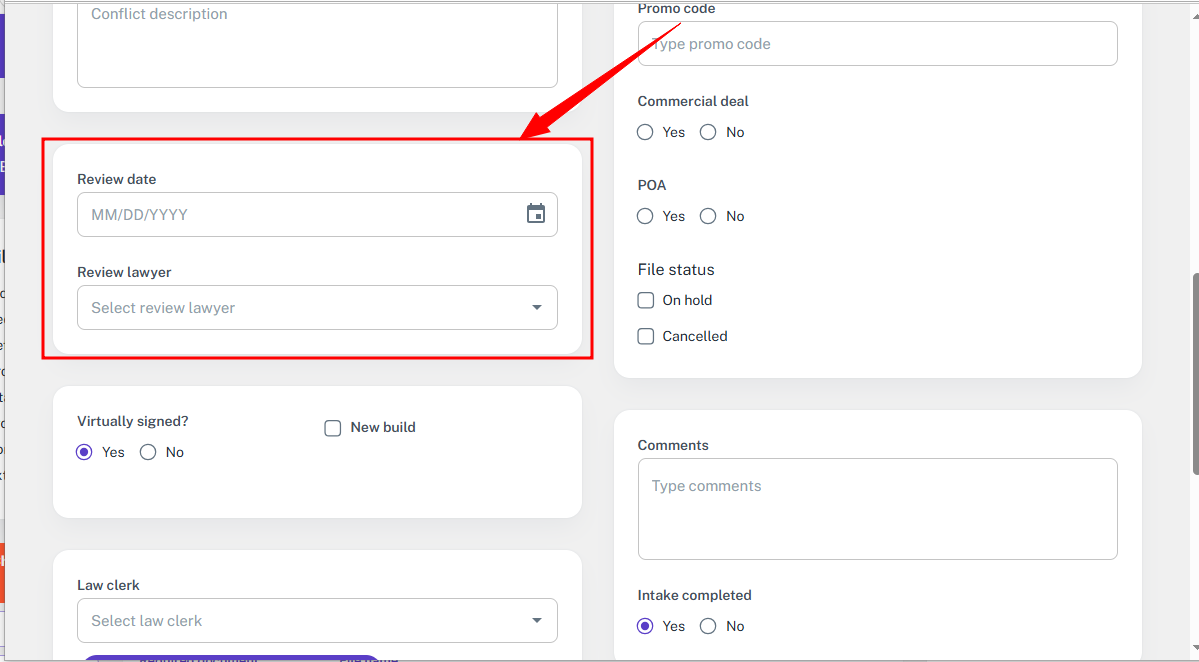Image resolution: width=1199 pixels, height=662 pixels.
Task: Click the MM/DD/YYYY Review date field
Action: 300,215
